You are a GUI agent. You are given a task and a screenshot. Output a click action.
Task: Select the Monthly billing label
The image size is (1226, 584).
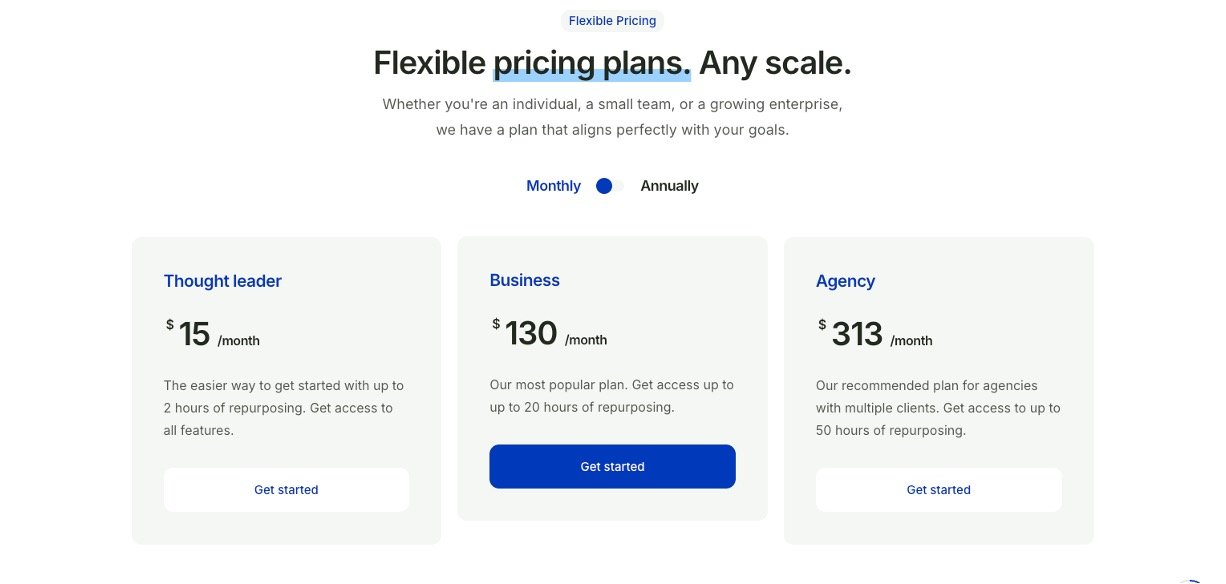coord(553,186)
